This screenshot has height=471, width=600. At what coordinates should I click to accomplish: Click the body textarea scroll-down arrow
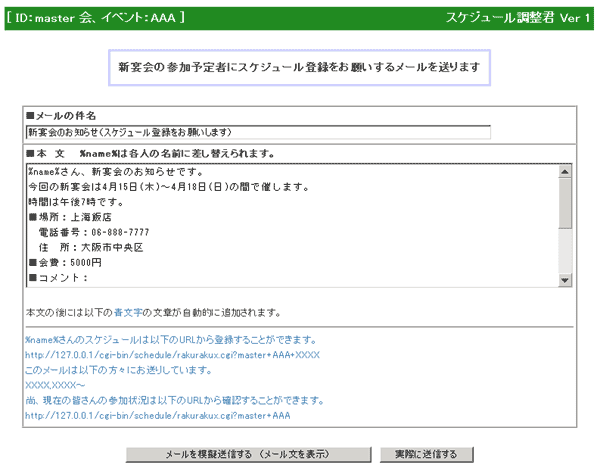pyautogui.click(x=565, y=279)
